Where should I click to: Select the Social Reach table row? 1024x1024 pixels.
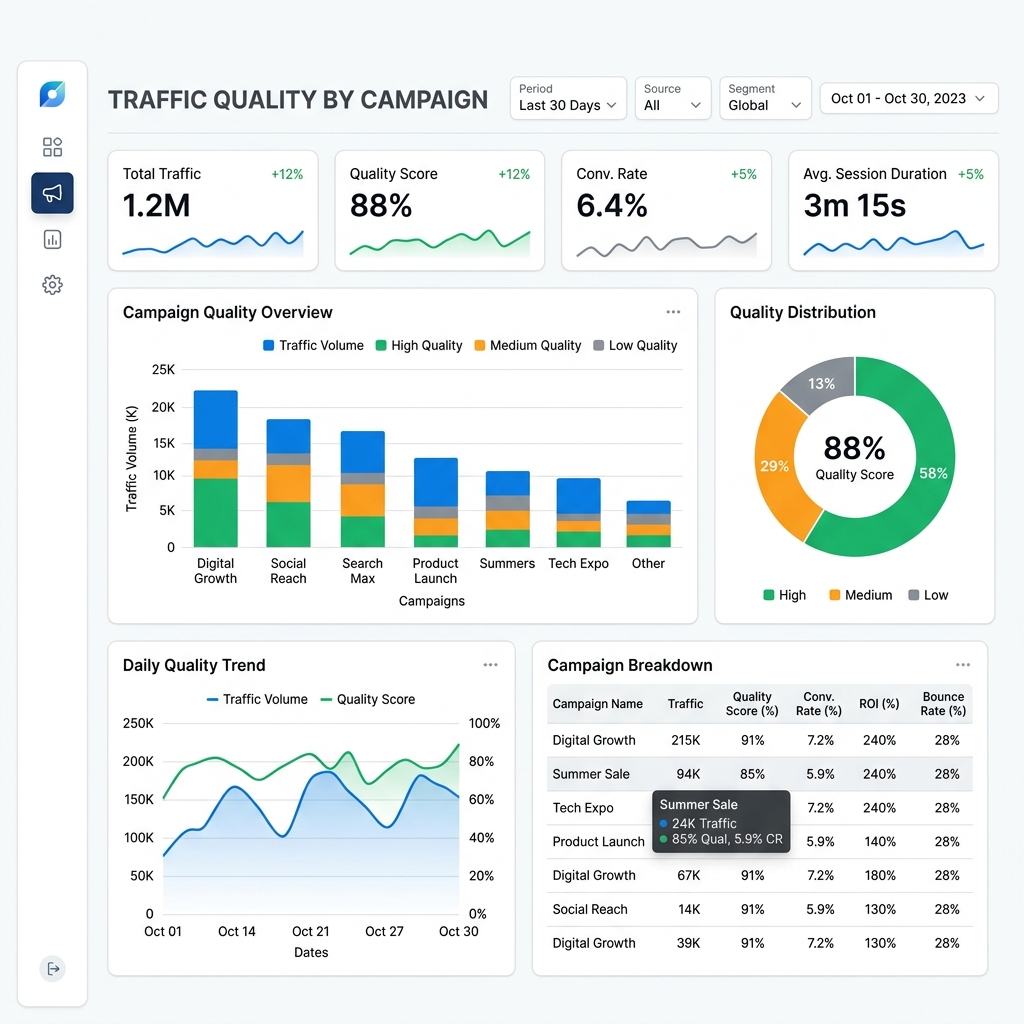tap(760, 909)
